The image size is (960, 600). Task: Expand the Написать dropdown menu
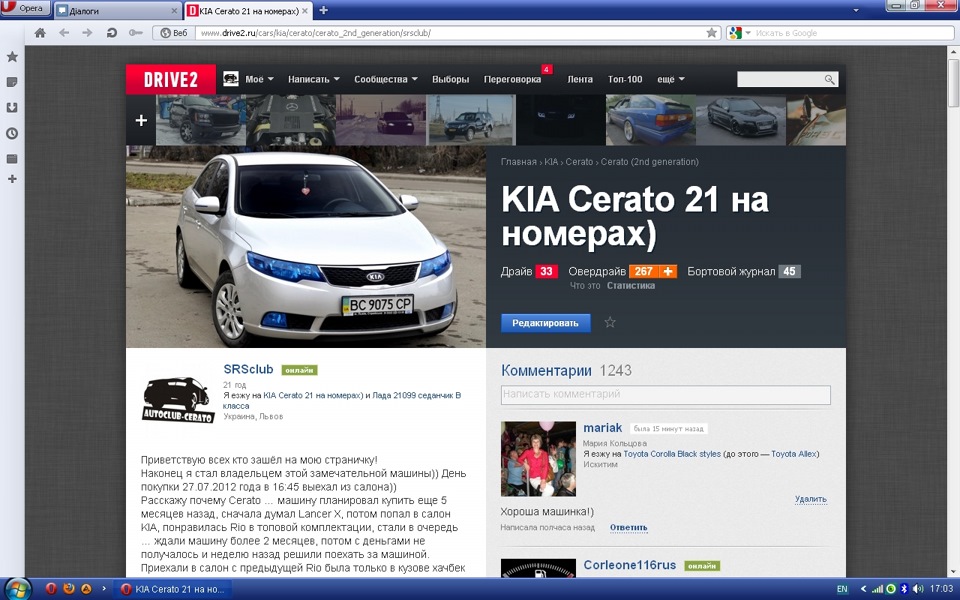313,80
